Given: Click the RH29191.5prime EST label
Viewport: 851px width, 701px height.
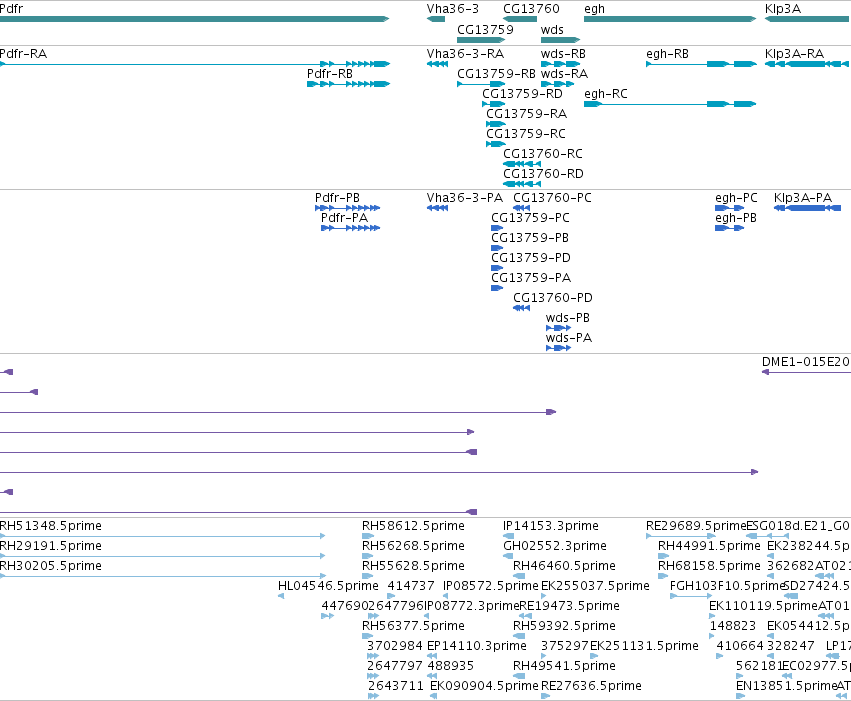Looking at the screenshot, I should 51,546.
